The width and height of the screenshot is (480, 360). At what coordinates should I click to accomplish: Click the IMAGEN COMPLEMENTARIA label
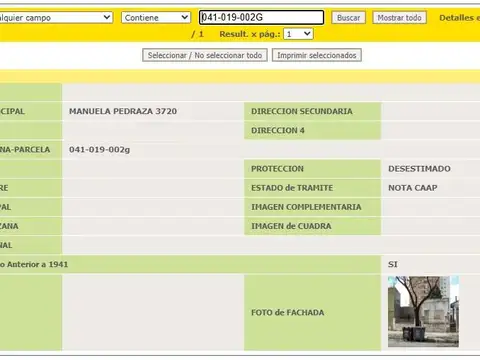pos(306,207)
